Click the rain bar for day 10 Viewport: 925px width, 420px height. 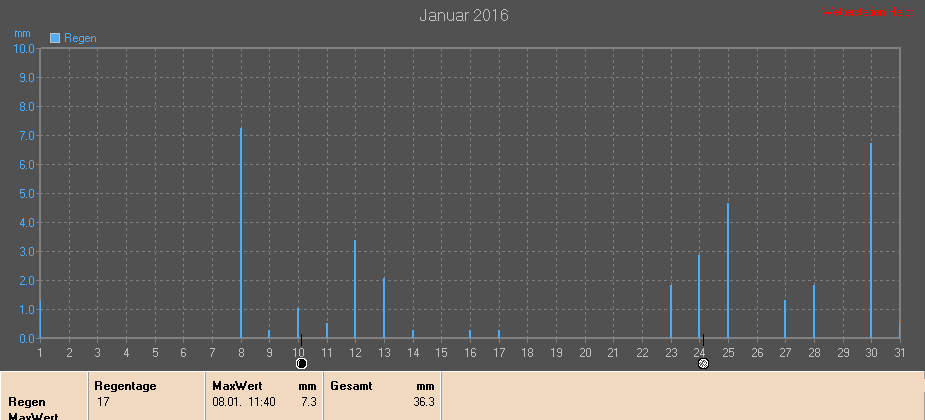tap(298, 323)
